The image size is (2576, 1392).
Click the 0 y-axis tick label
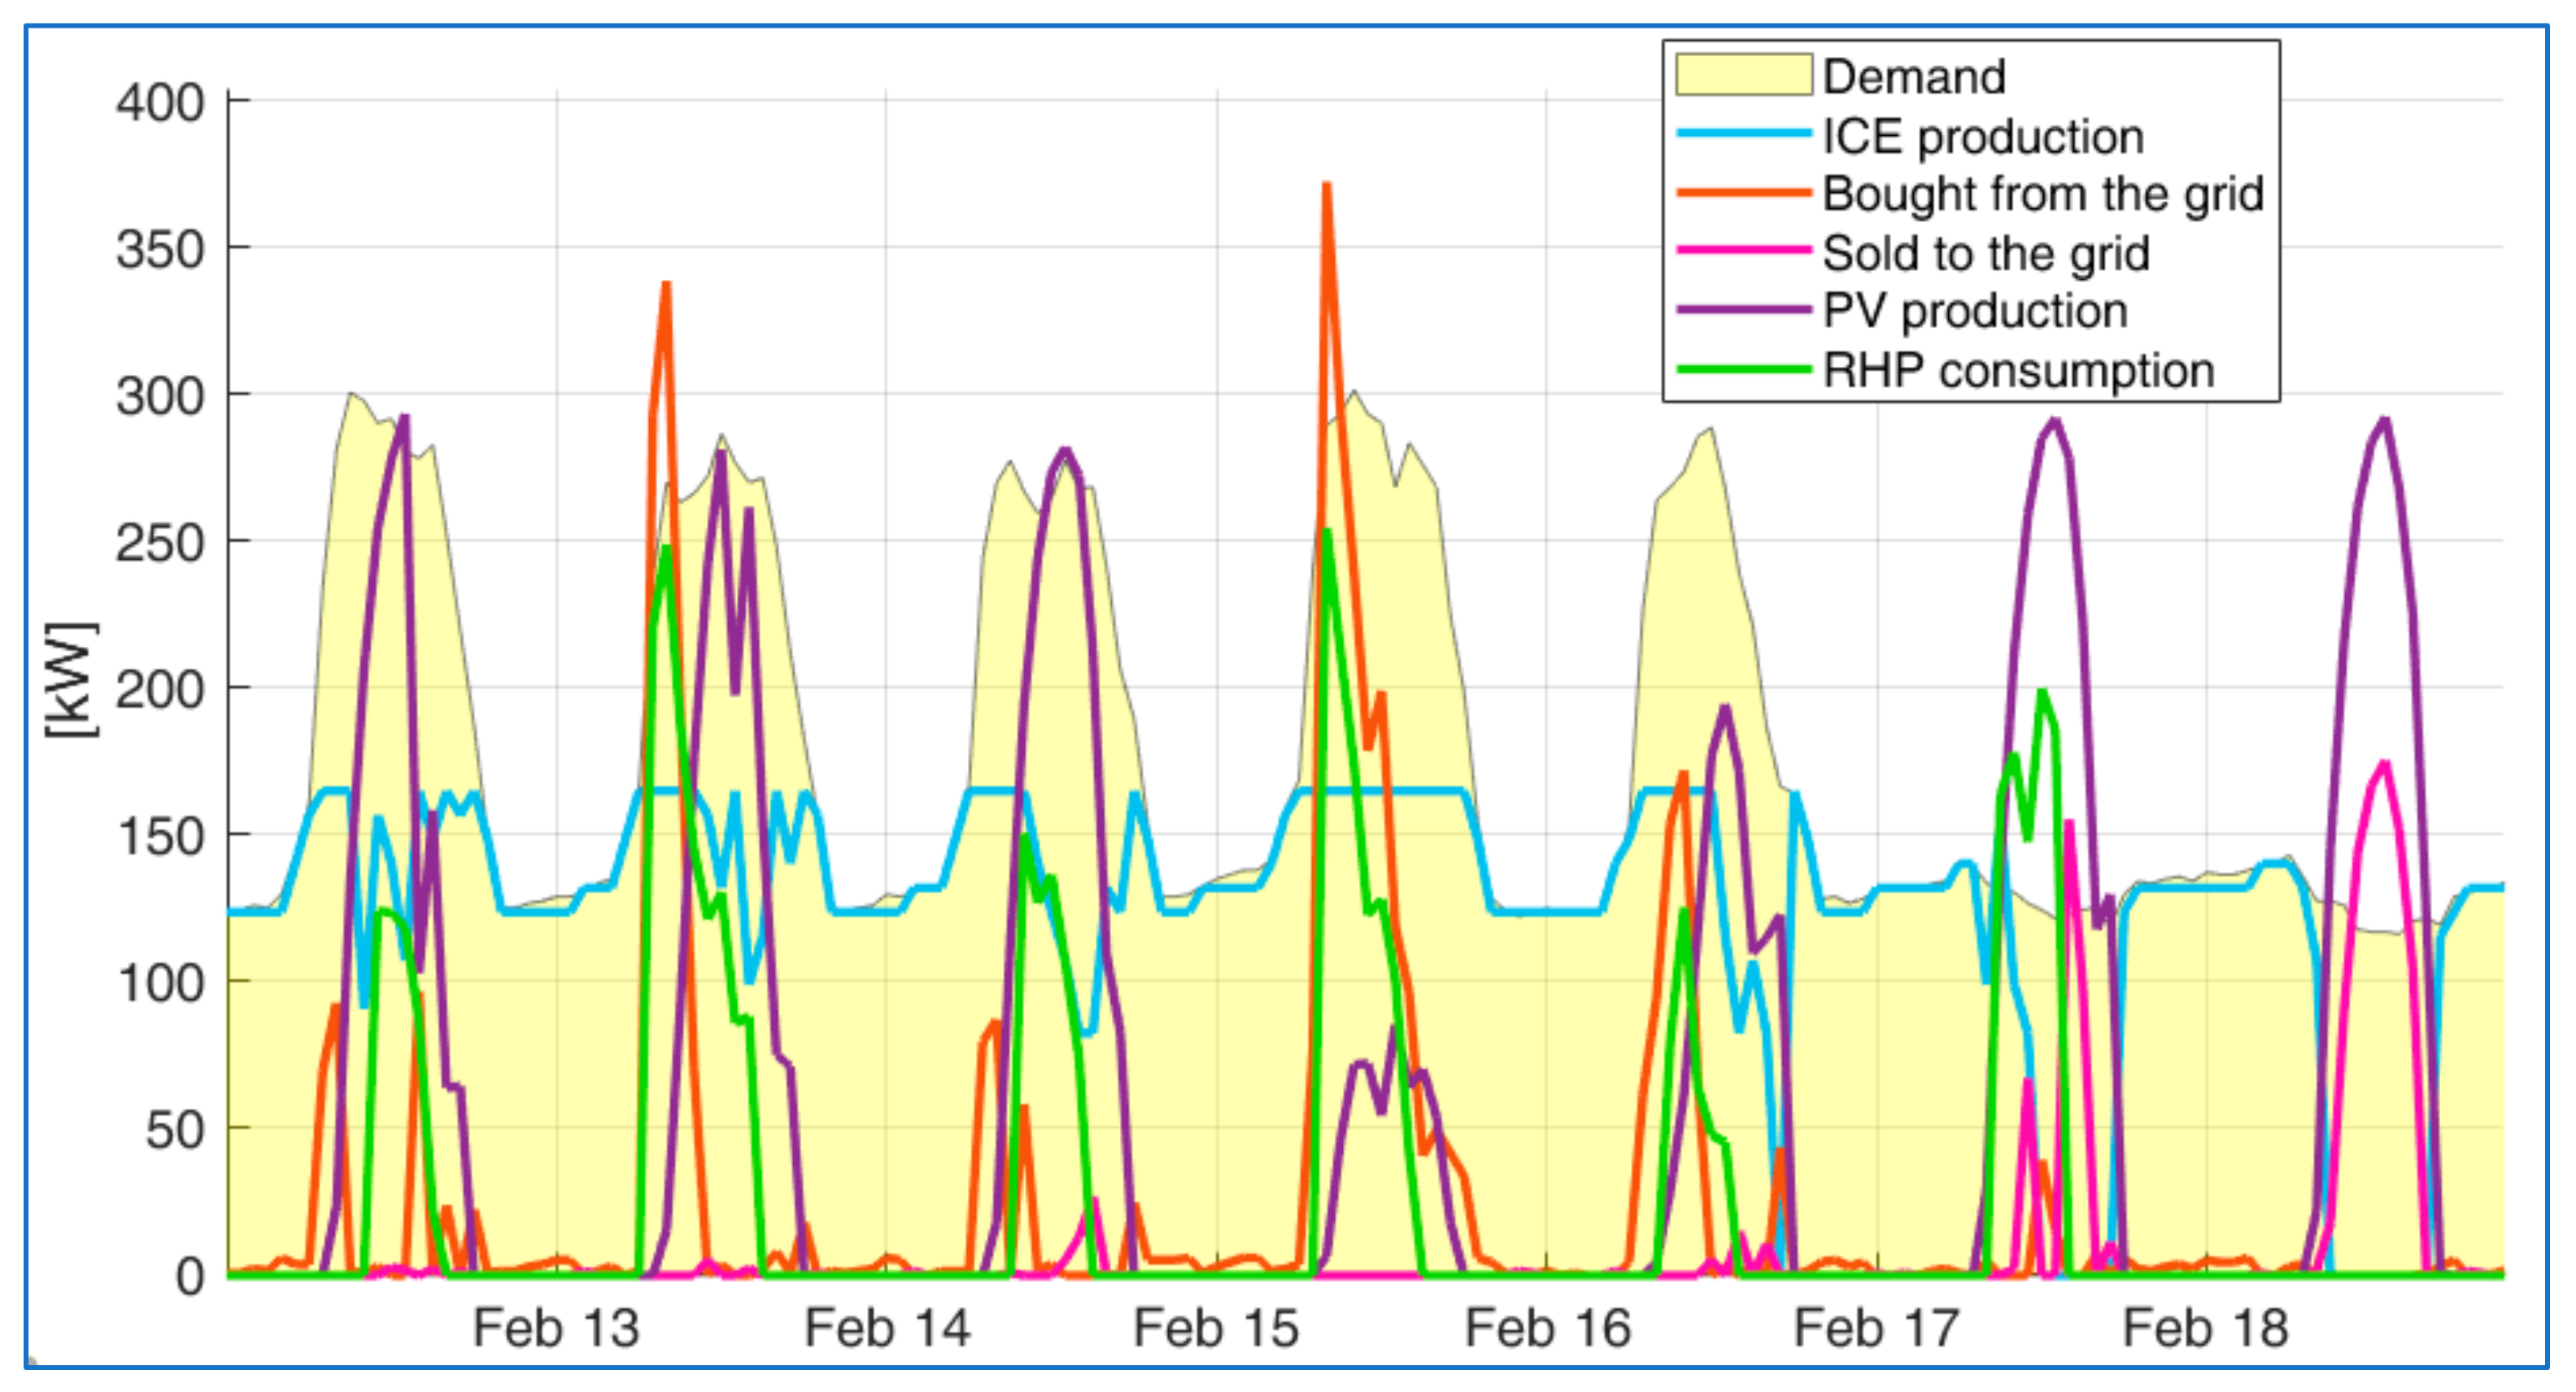click(x=190, y=1276)
